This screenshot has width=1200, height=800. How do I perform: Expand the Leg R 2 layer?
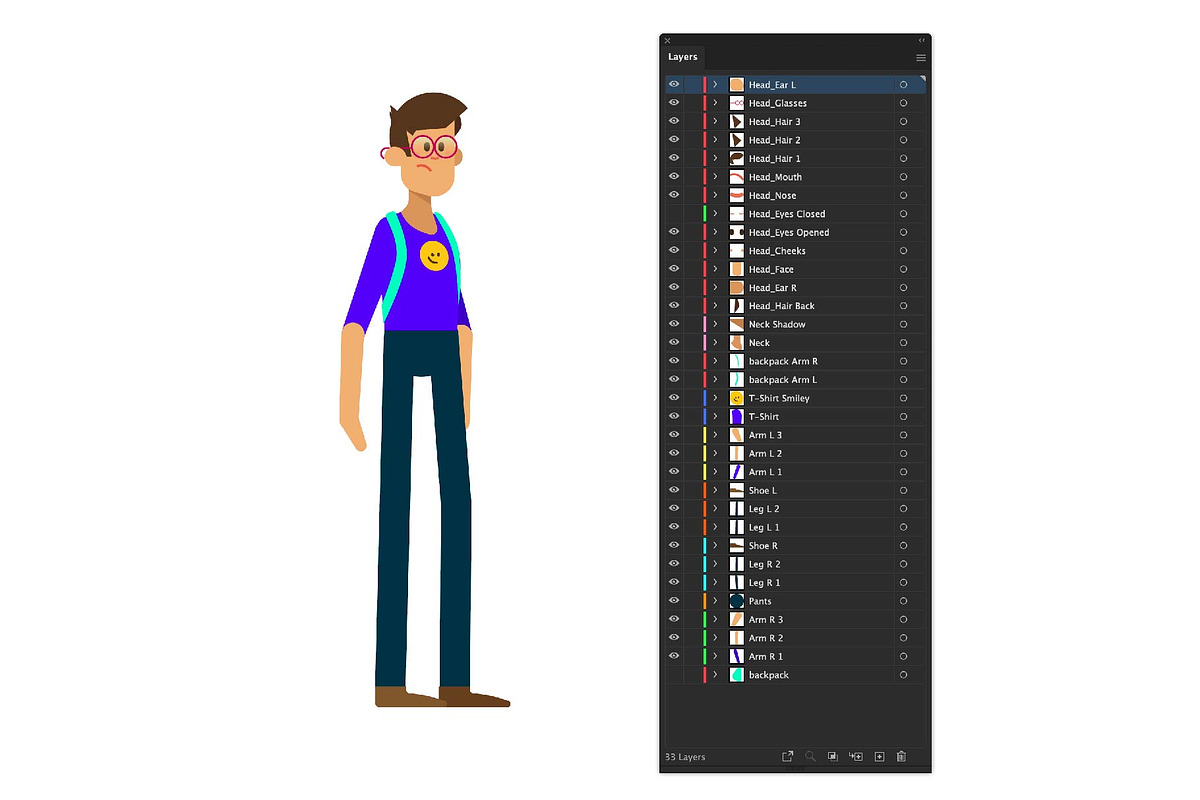click(715, 564)
